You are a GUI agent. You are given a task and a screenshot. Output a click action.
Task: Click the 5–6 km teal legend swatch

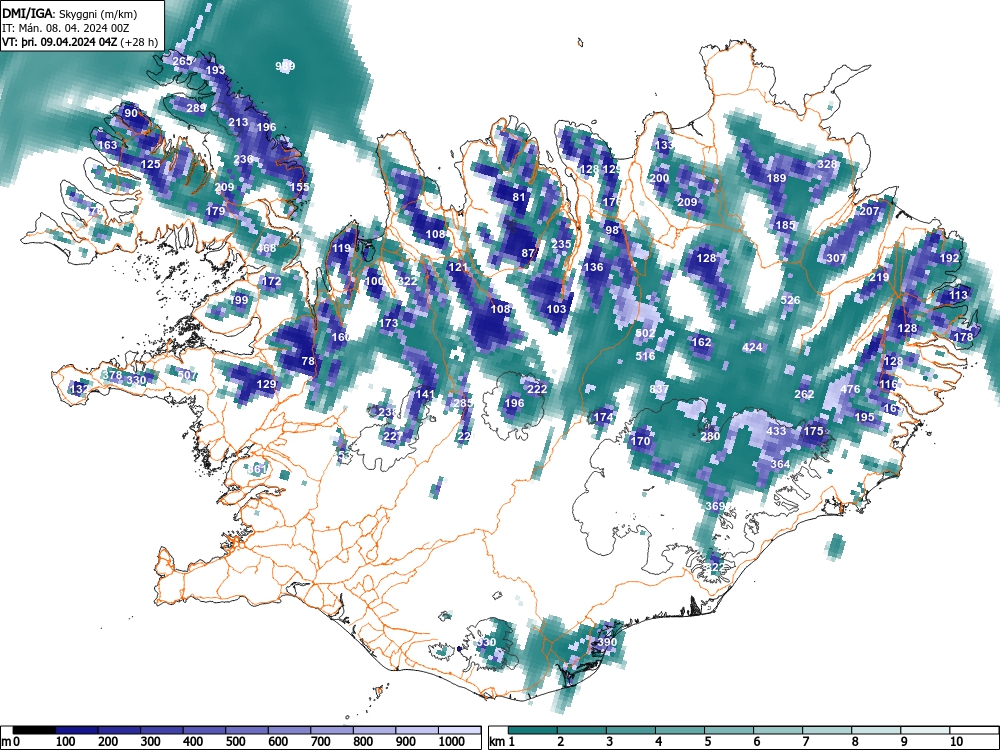coord(729,730)
